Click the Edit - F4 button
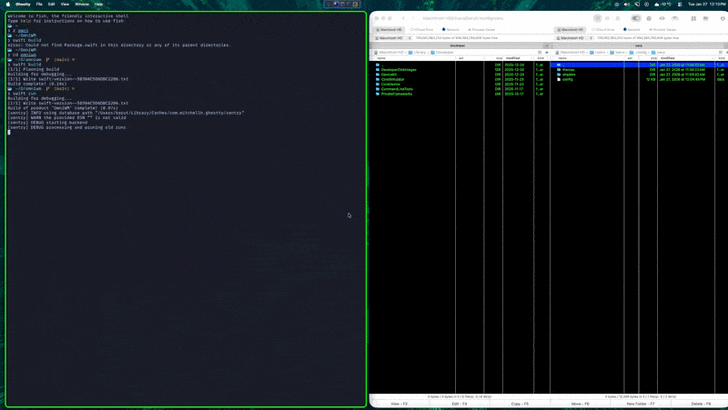728x410 pixels. 459,404
